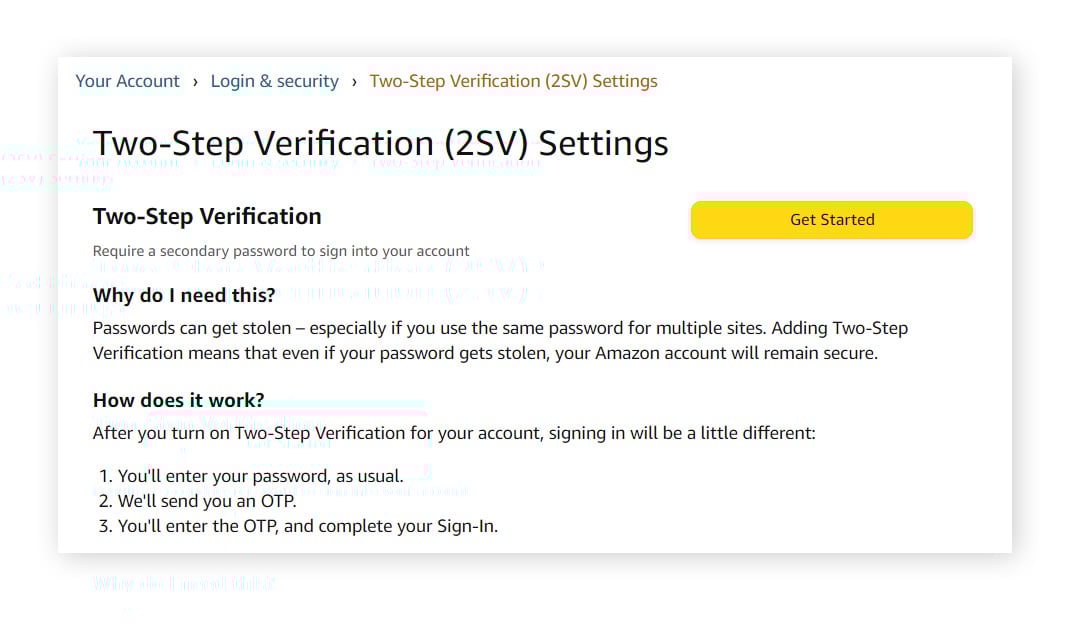Click the ghosted "Why do I need this?" text below card
Viewport: 1082px width, 624px height.
tap(183, 582)
